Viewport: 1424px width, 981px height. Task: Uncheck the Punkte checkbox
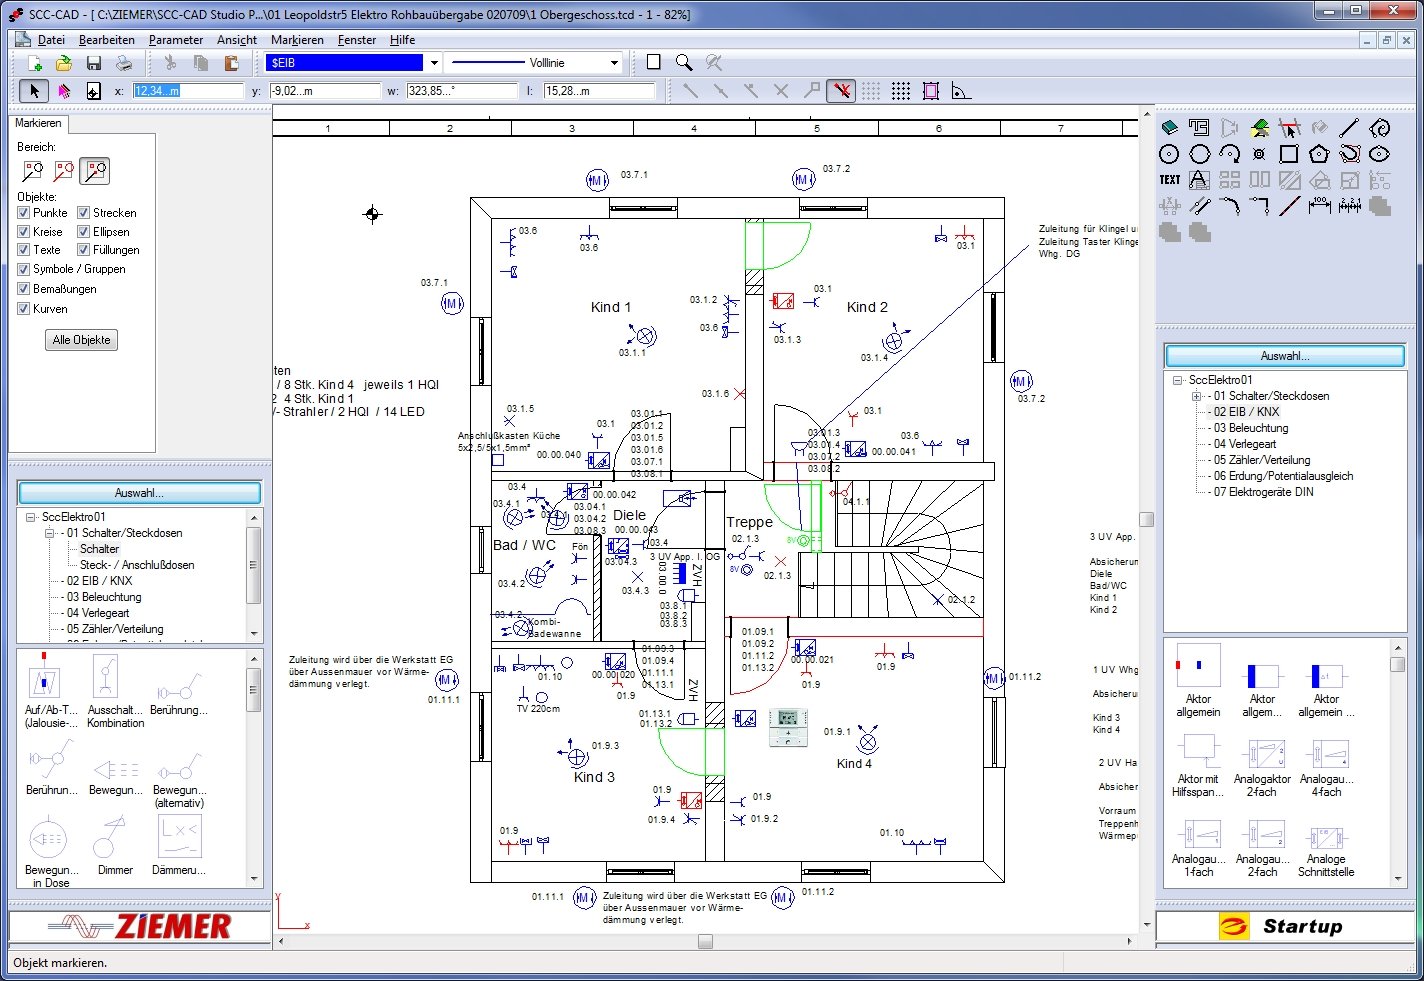24,213
